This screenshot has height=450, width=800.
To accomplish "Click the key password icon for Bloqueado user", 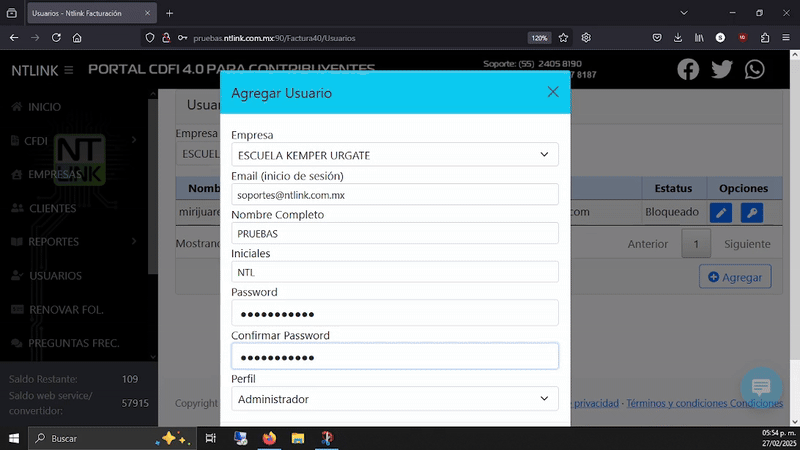I will 752,213.
